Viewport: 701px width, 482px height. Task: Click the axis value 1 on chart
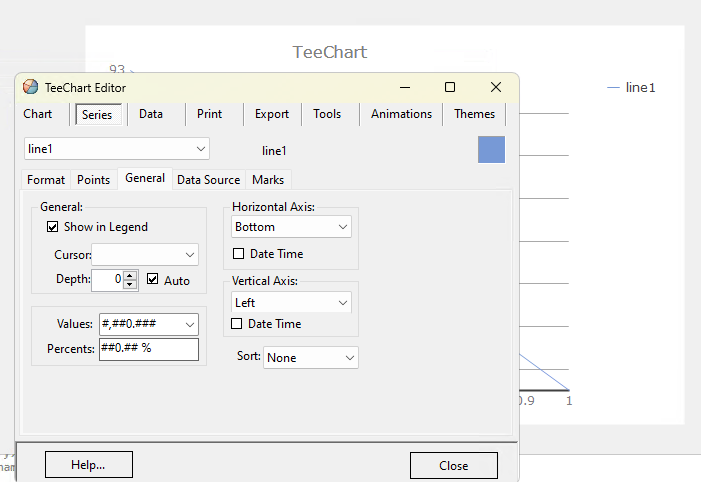[569, 401]
